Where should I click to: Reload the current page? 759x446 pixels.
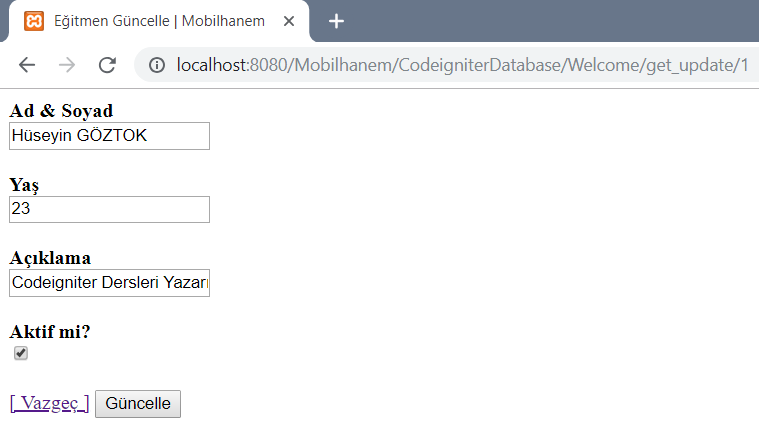coord(107,65)
